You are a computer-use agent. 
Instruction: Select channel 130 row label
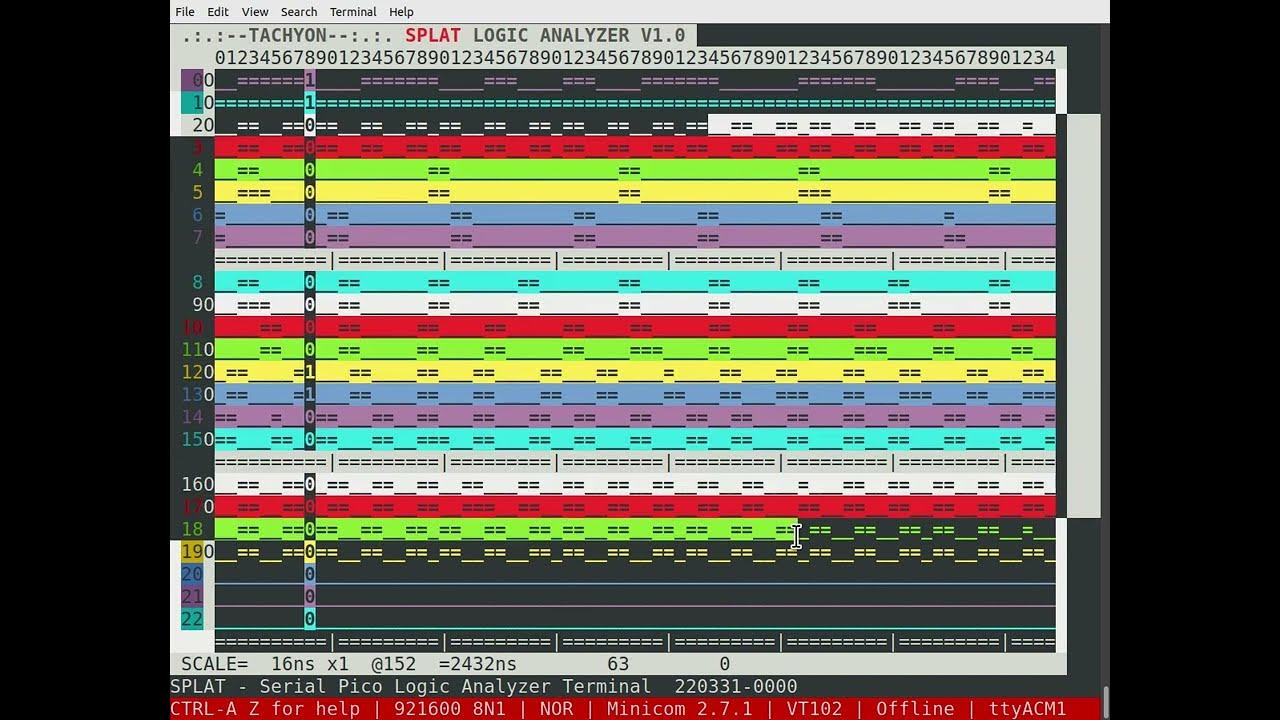click(x=198, y=394)
